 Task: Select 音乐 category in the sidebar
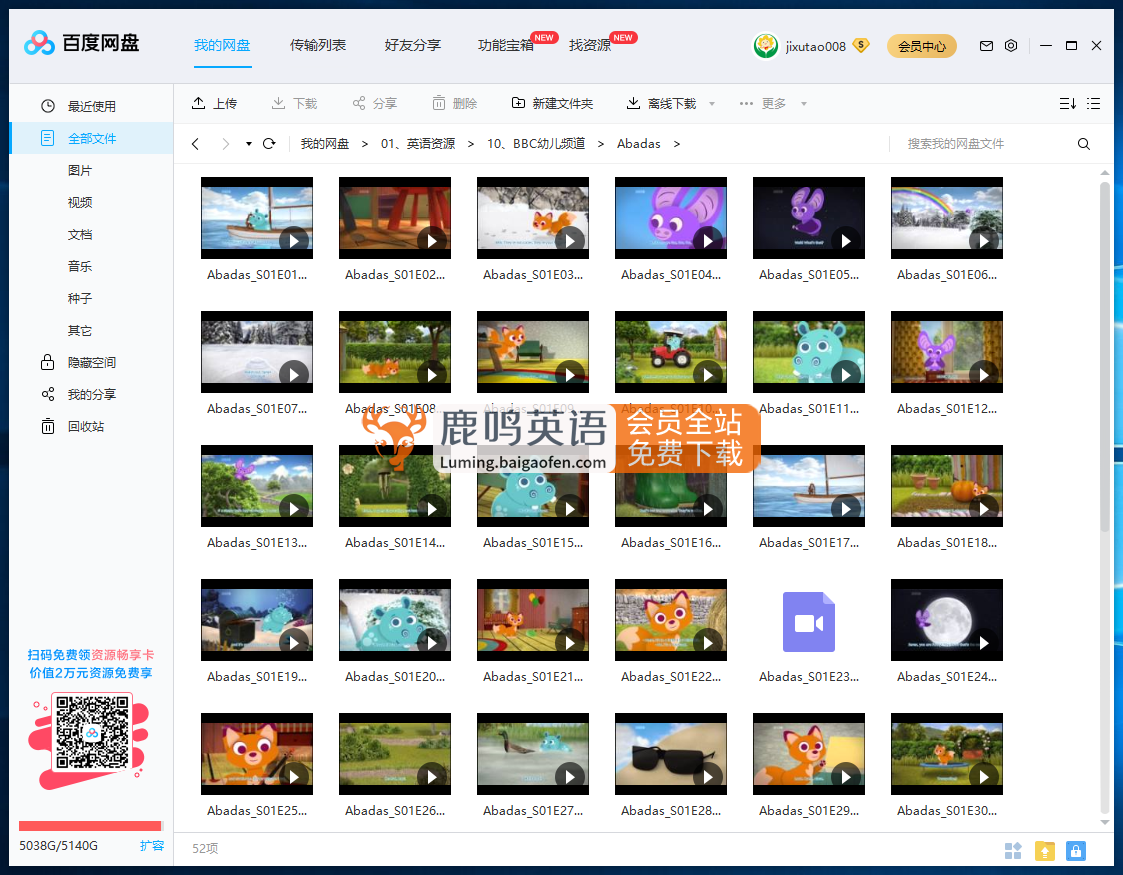79,266
